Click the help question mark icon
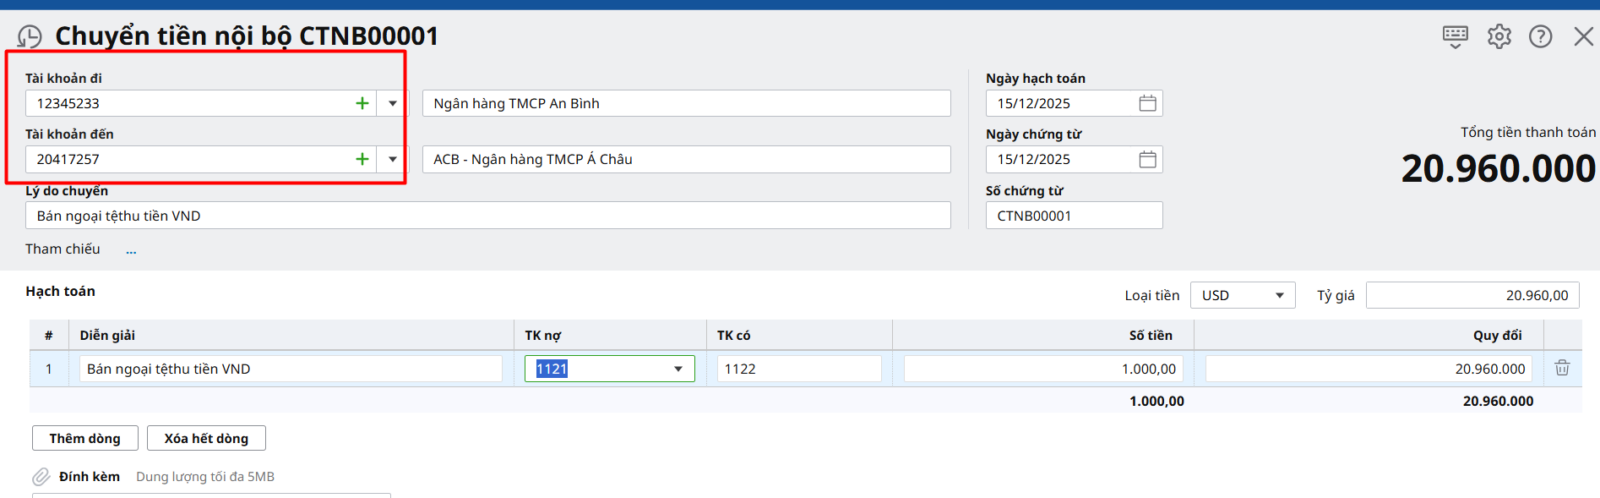 coord(1541,37)
